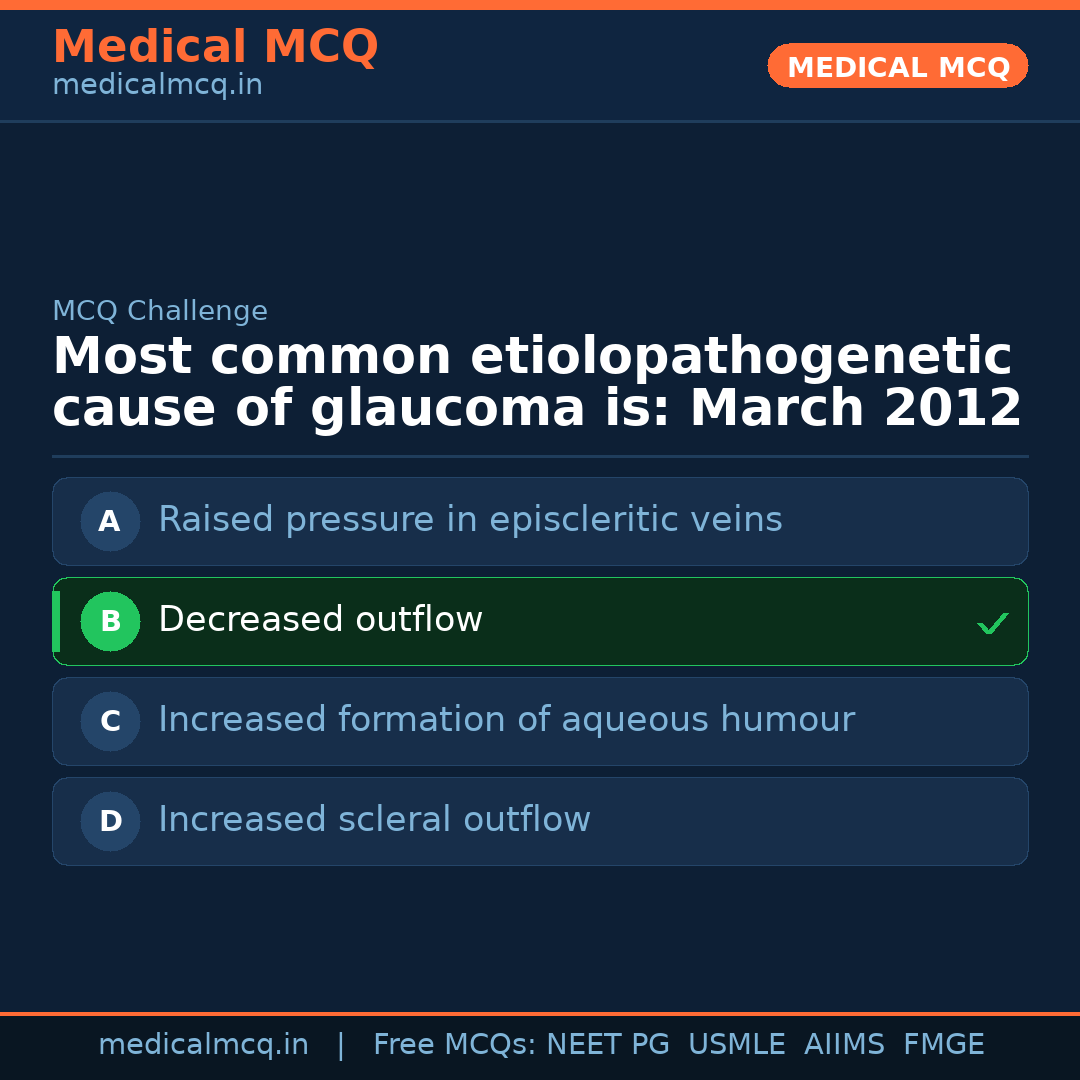1080x1080 pixels.
Task: Click the green checkmark icon
Action: [992, 623]
